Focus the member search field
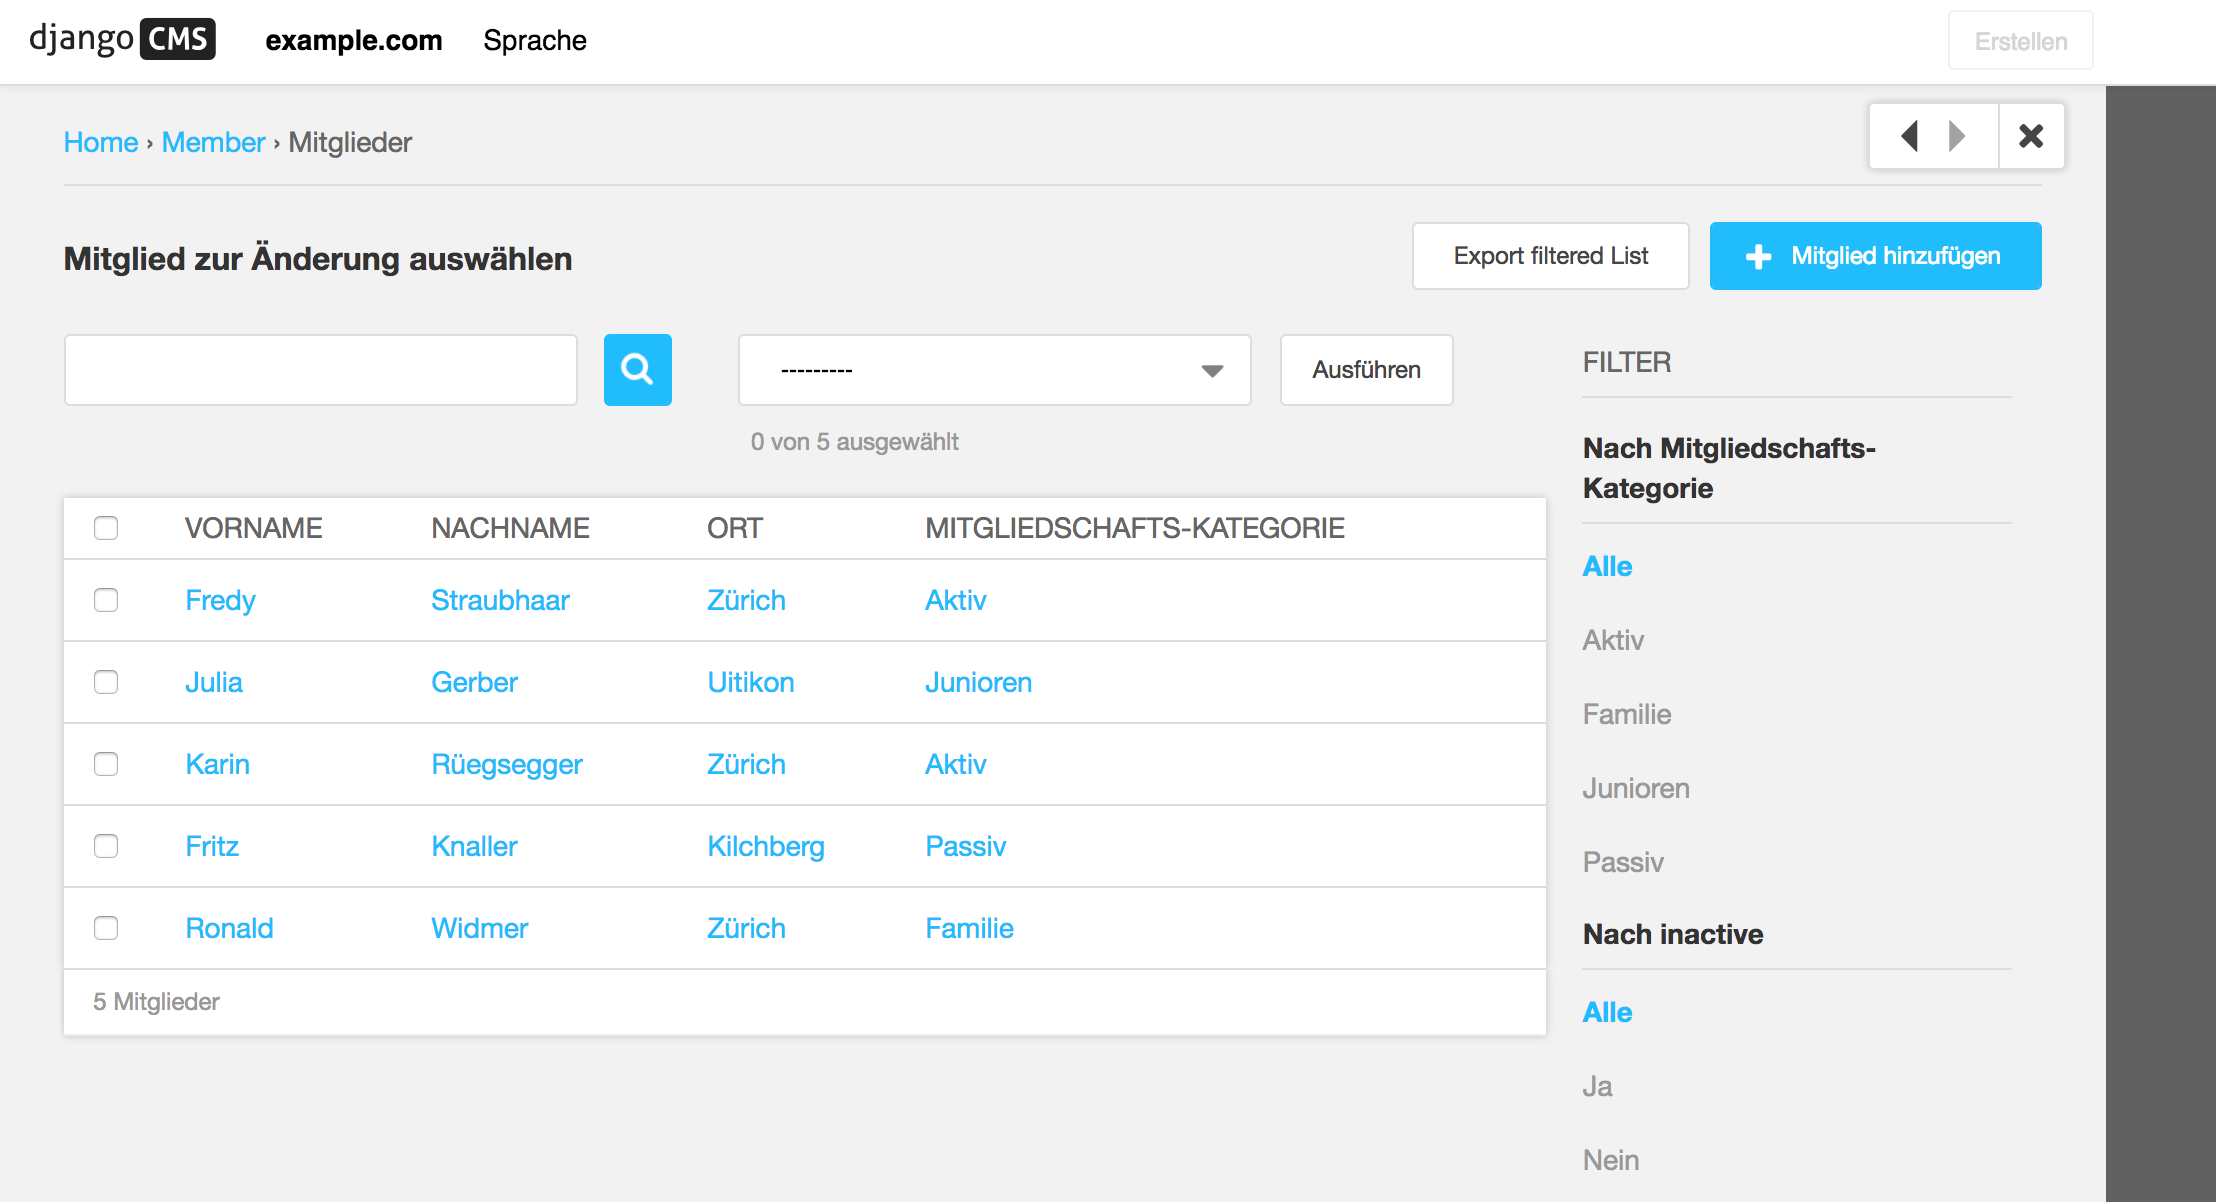 (x=321, y=370)
